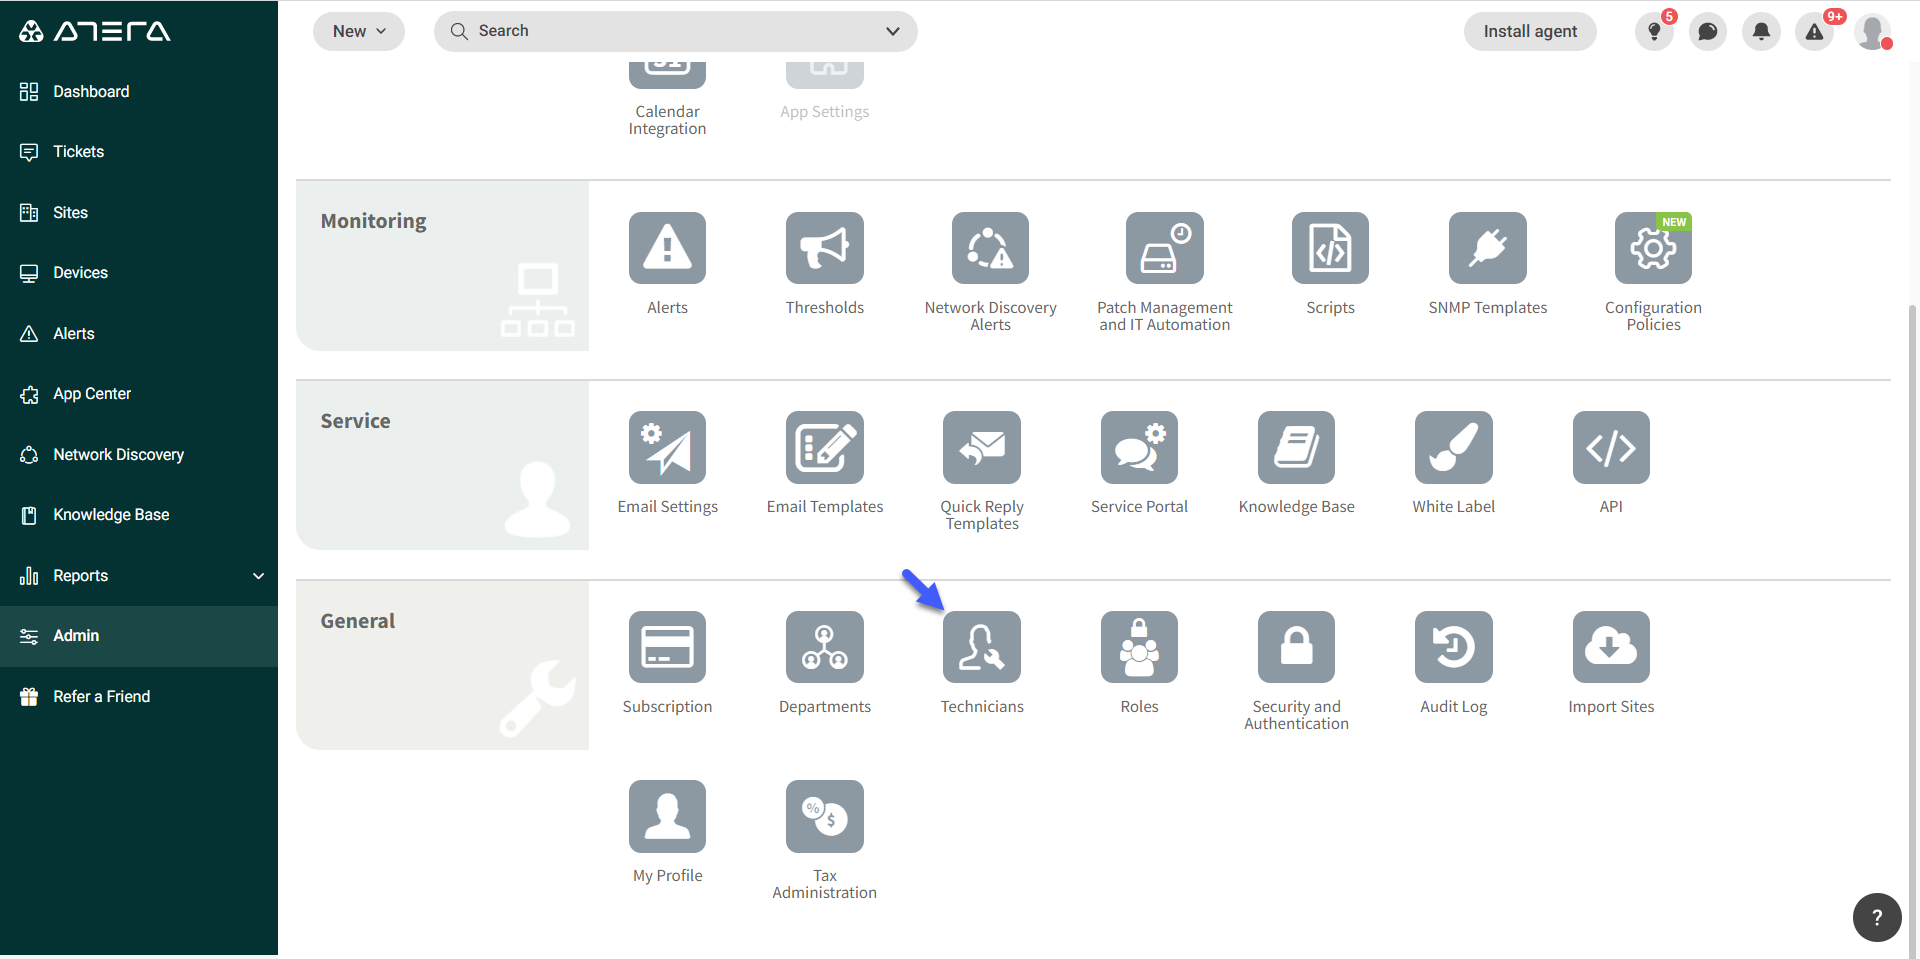This screenshot has height=959, width=1920.
Task: Open Import Sites tile
Action: [x=1611, y=647]
